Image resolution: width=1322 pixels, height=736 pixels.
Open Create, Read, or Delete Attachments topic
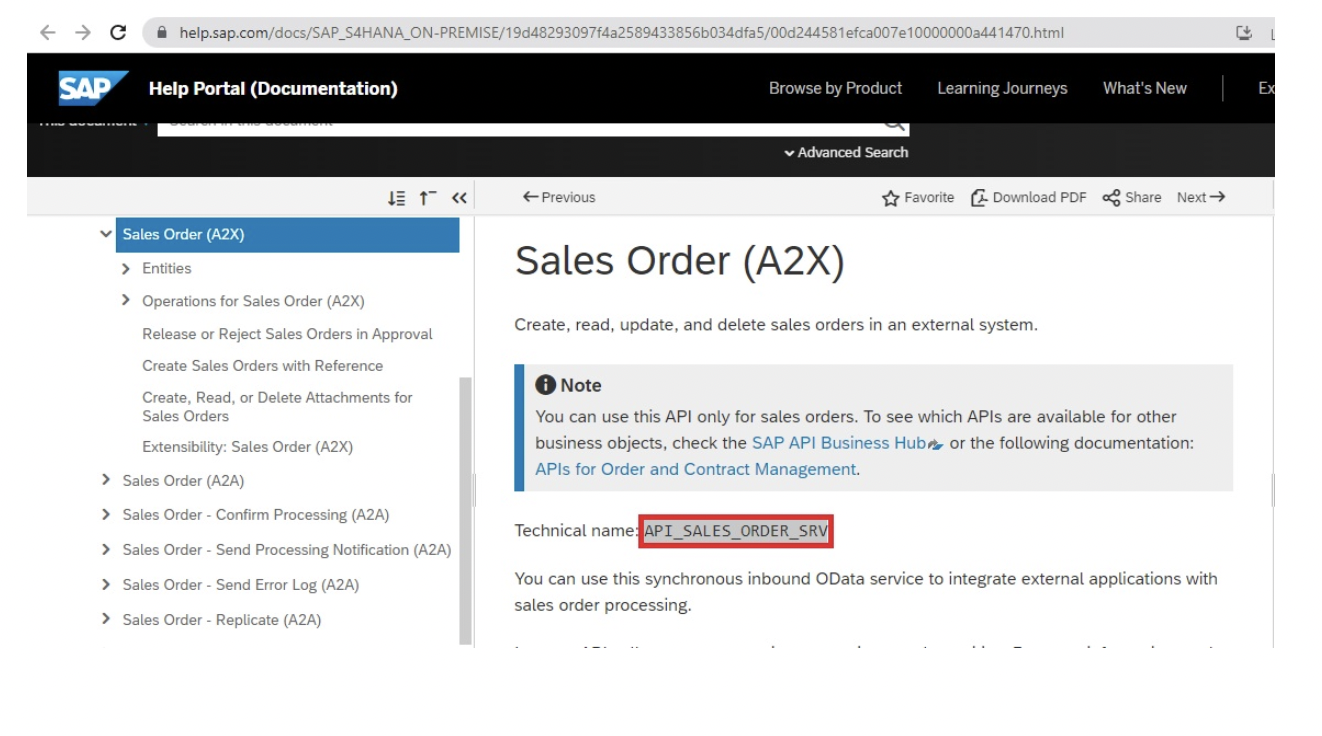pyautogui.click(x=277, y=406)
